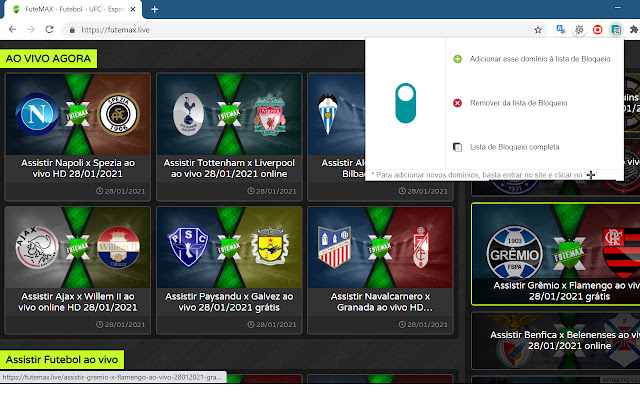640x400 pixels.
Task: Close the FuteMAX tab
Action: click(x=133, y=9)
